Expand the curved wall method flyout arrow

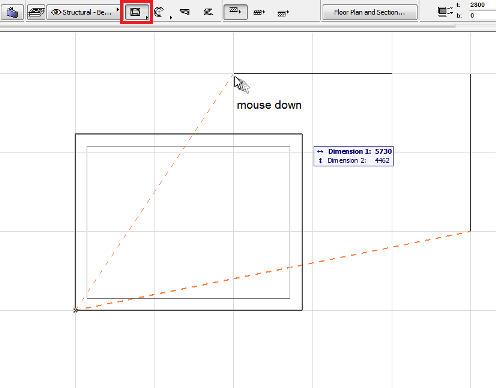(x=171, y=17)
